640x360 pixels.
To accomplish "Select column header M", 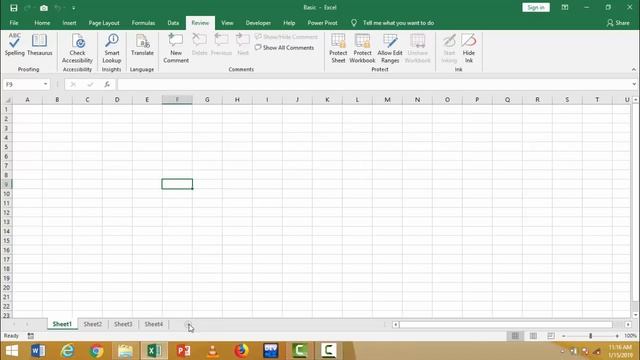I will (x=387, y=100).
